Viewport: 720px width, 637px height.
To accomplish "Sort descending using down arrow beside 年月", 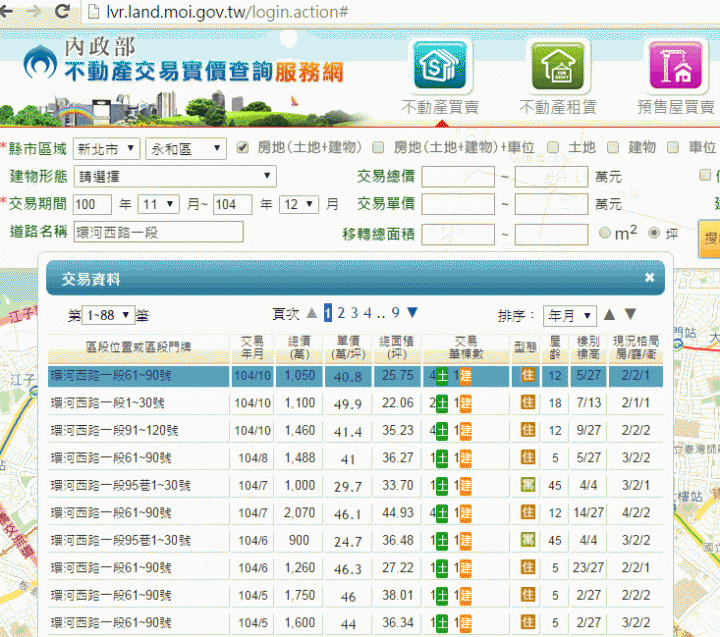I will [630, 315].
